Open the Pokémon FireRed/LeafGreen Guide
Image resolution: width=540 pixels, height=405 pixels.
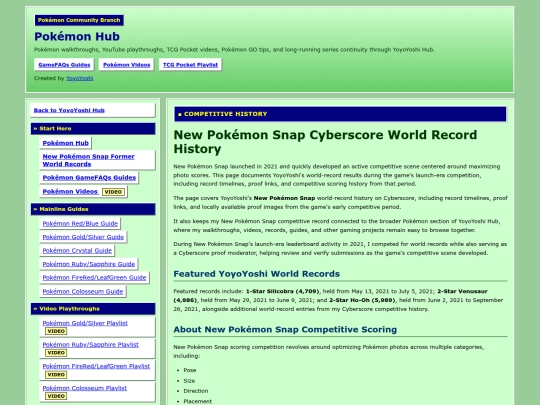point(94,278)
